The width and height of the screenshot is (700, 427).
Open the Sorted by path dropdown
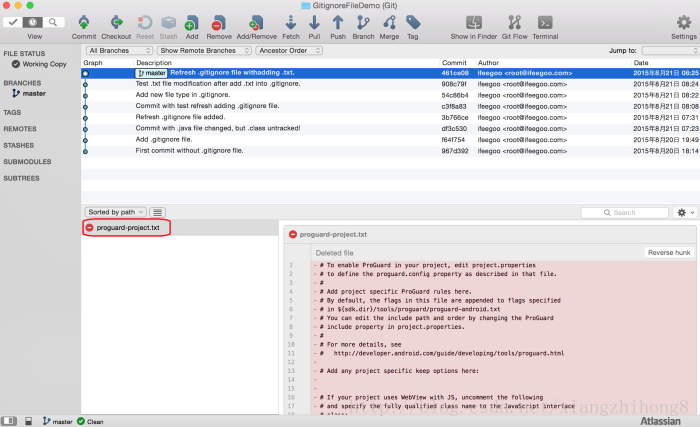pos(115,212)
